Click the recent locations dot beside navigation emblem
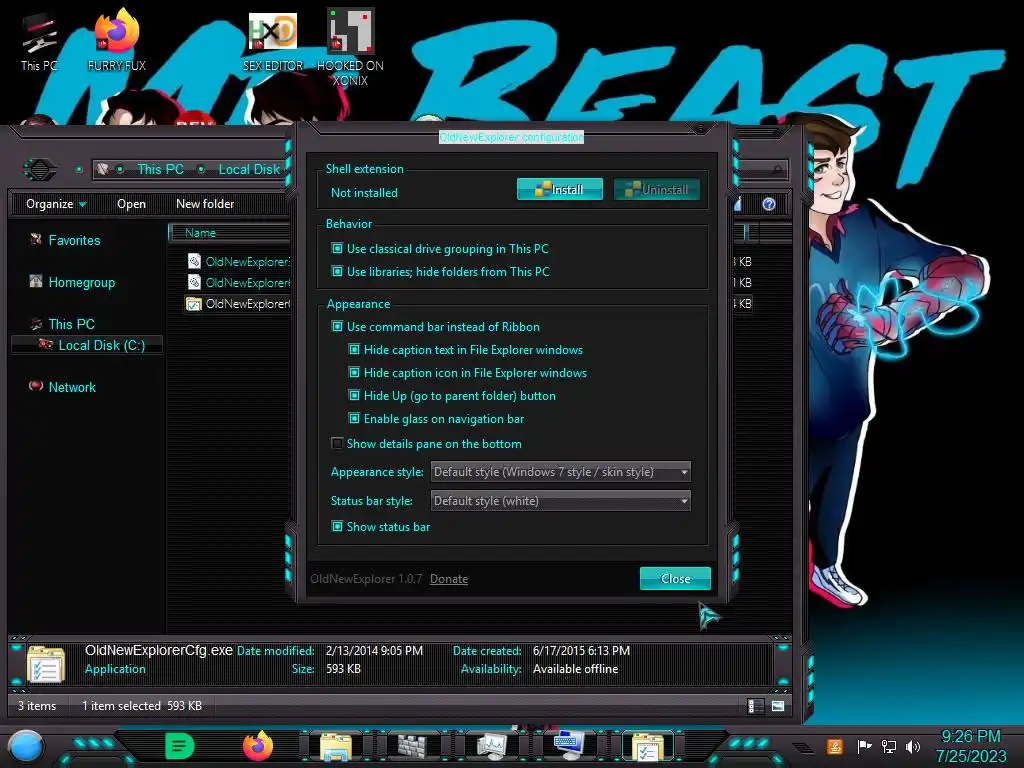The width and height of the screenshot is (1024, 768). [79, 169]
